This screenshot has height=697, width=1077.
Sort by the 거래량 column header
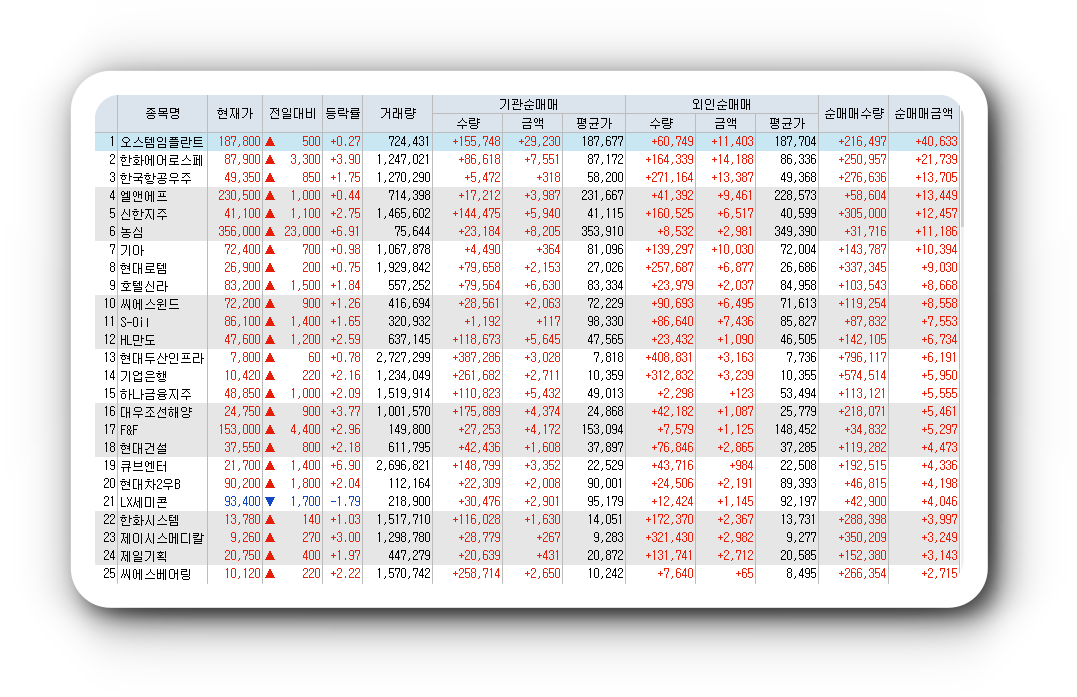point(398,113)
